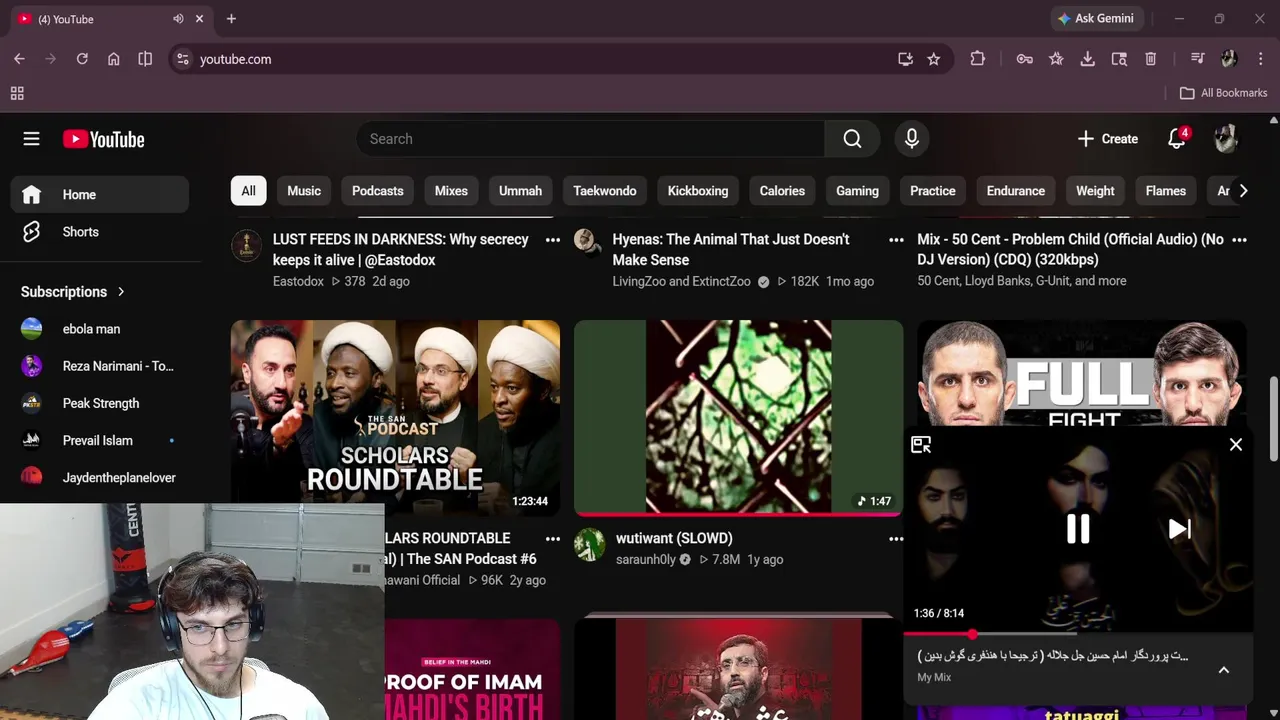Image resolution: width=1280 pixels, height=720 pixels.
Task: Select the All chip
Action: click(248, 191)
